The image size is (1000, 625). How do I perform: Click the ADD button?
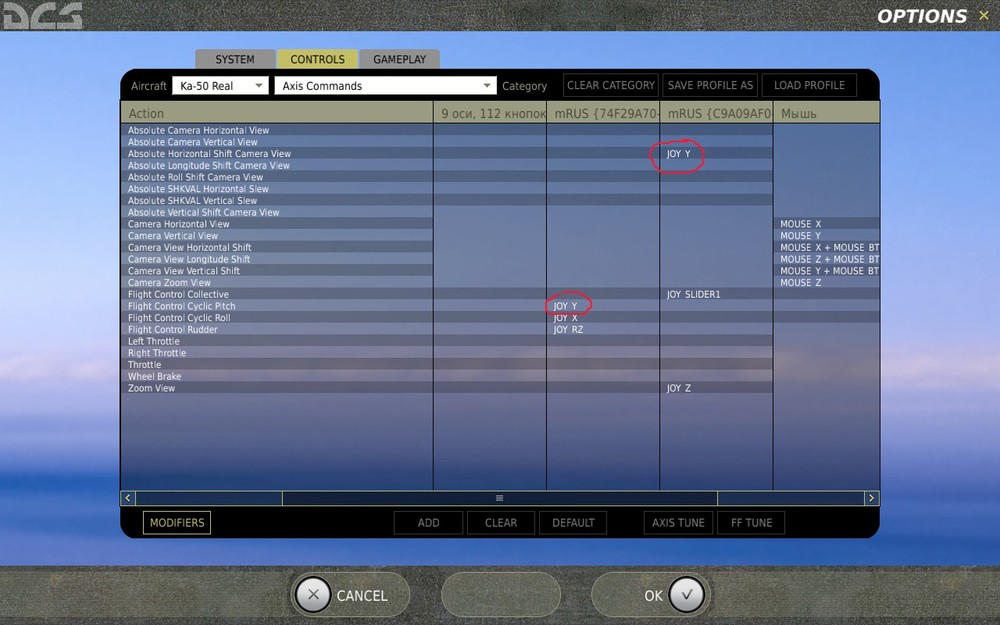coord(428,522)
